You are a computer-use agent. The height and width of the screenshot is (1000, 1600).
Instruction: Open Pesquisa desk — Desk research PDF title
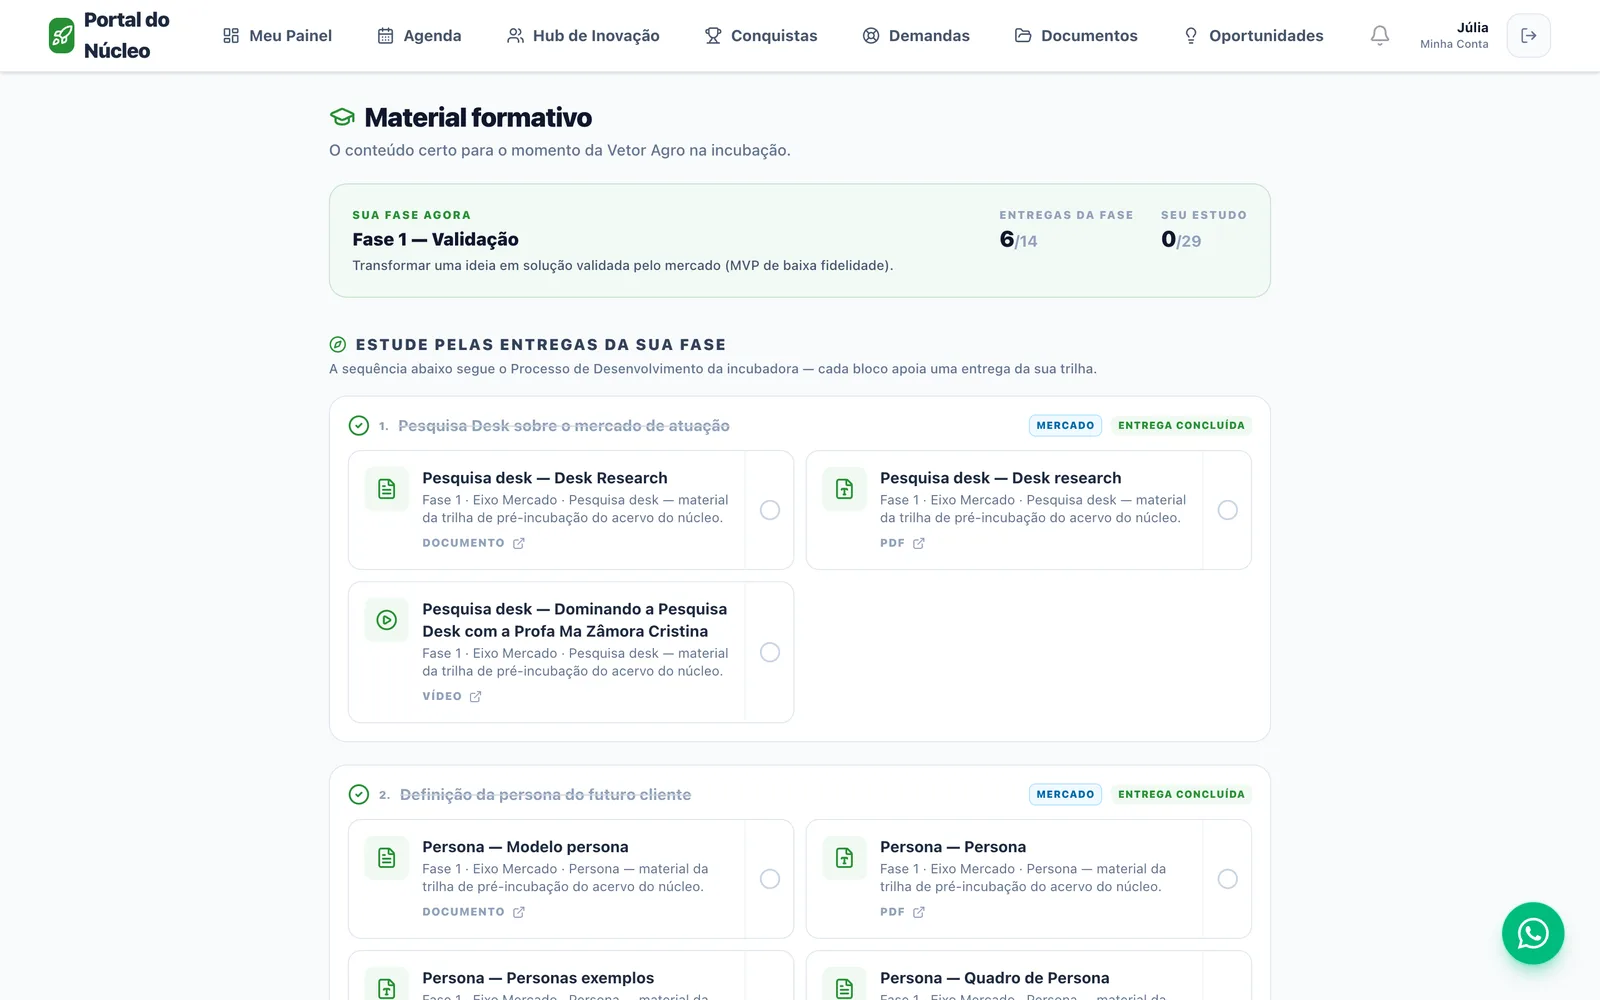(1001, 478)
